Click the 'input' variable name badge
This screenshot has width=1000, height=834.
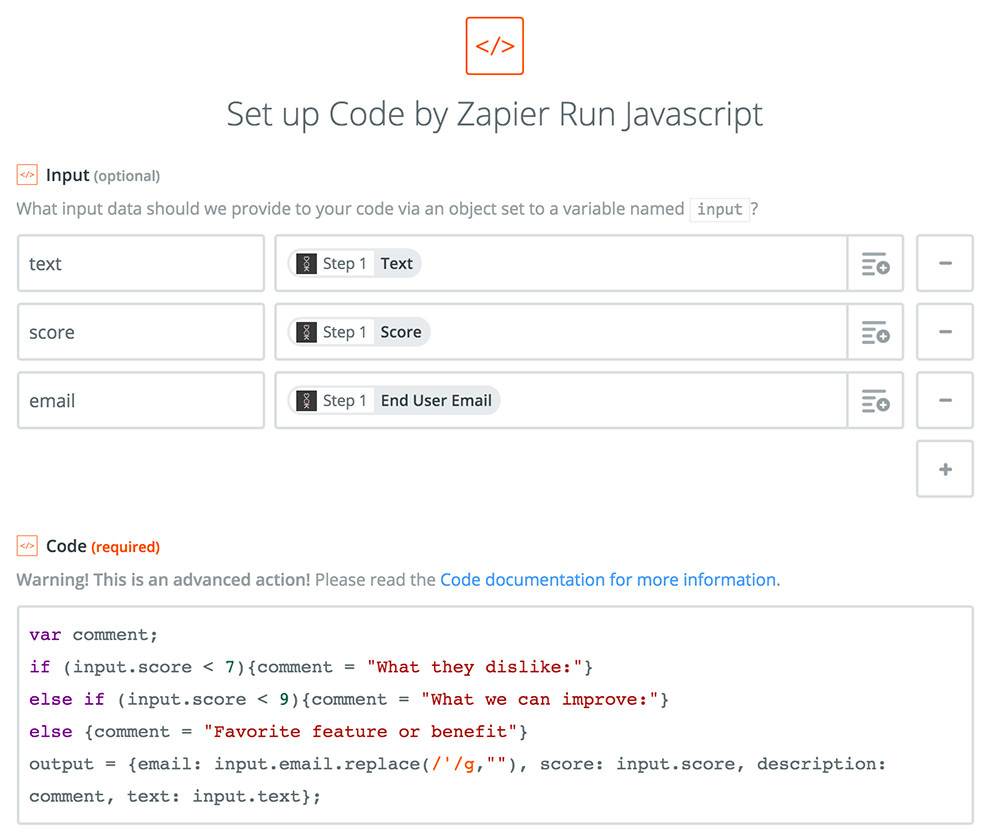click(x=719, y=209)
